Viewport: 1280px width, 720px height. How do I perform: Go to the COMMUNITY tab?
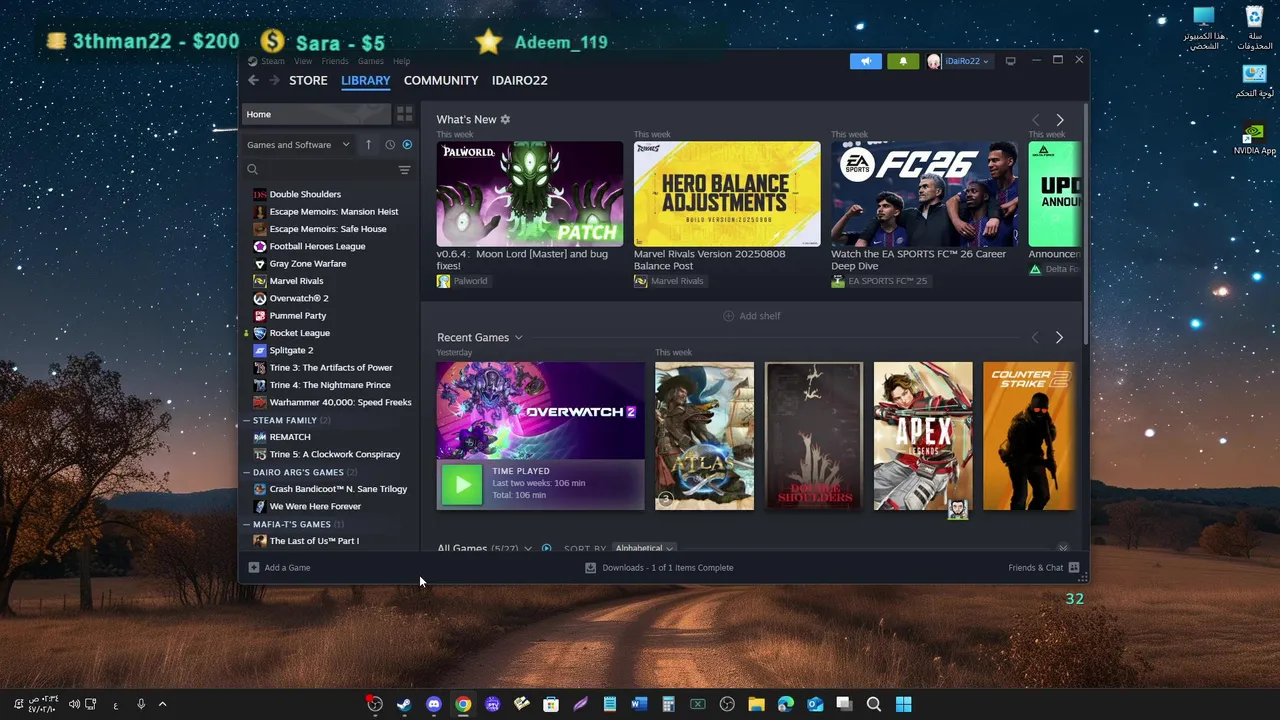click(x=441, y=80)
